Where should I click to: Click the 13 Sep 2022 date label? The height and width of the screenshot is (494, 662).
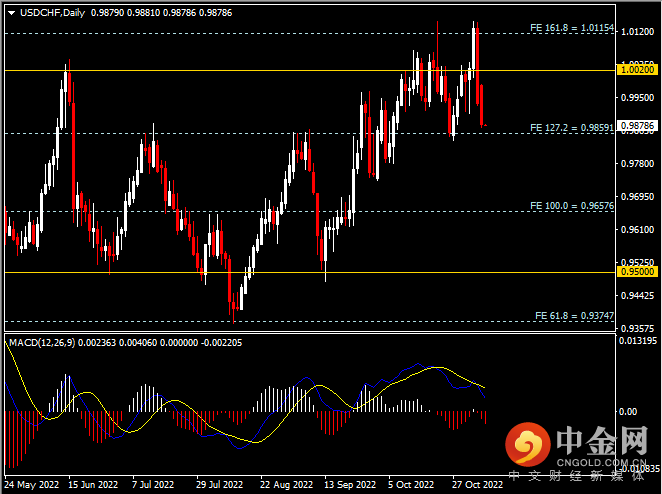pyautogui.click(x=350, y=484)
